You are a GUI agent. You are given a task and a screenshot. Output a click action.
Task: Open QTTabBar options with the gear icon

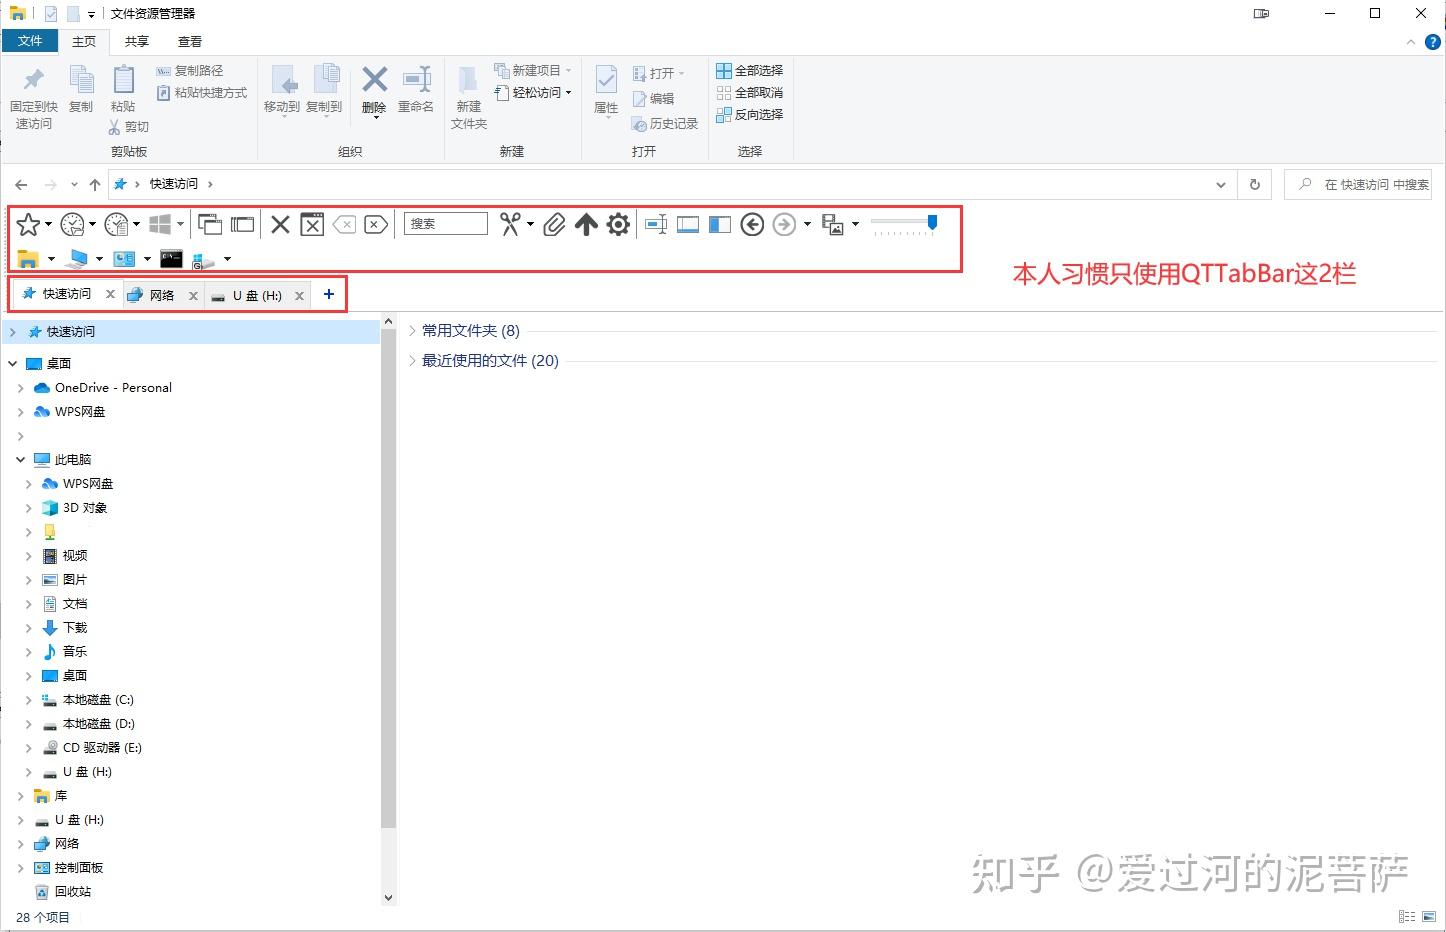point(618,224)
